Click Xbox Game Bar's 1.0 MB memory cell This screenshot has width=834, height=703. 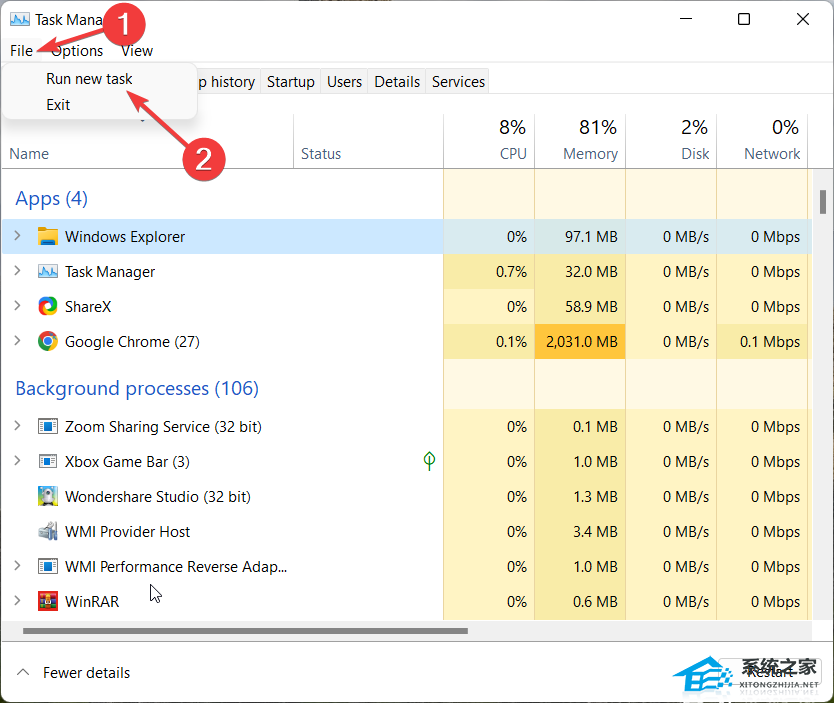click(580, 462)
